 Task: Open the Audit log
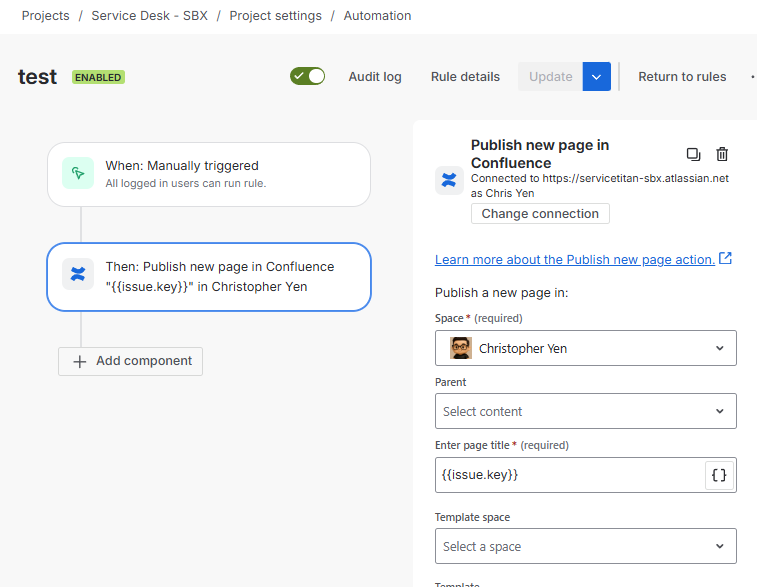(375, 77)
